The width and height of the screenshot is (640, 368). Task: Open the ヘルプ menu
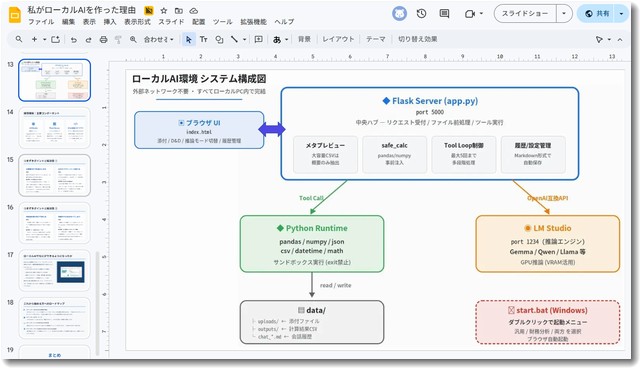pyautogui.click(x=284, y=22)
